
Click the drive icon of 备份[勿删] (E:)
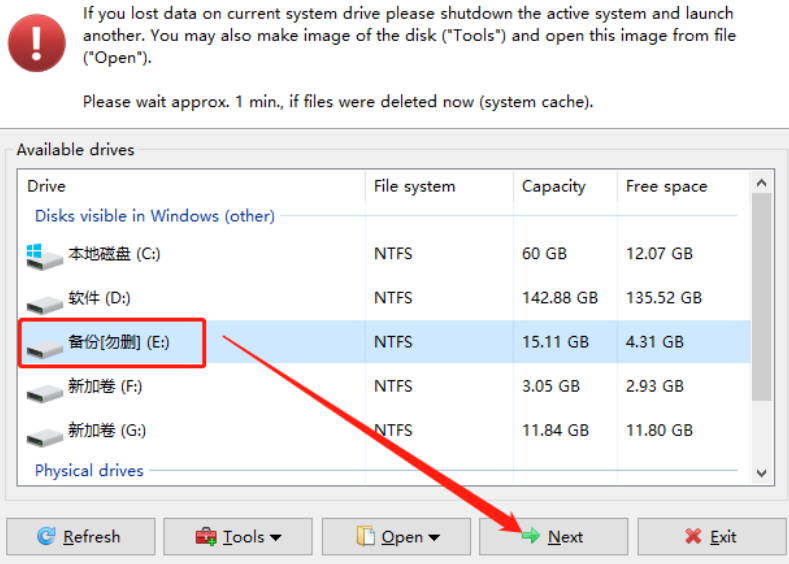[44, 348]
